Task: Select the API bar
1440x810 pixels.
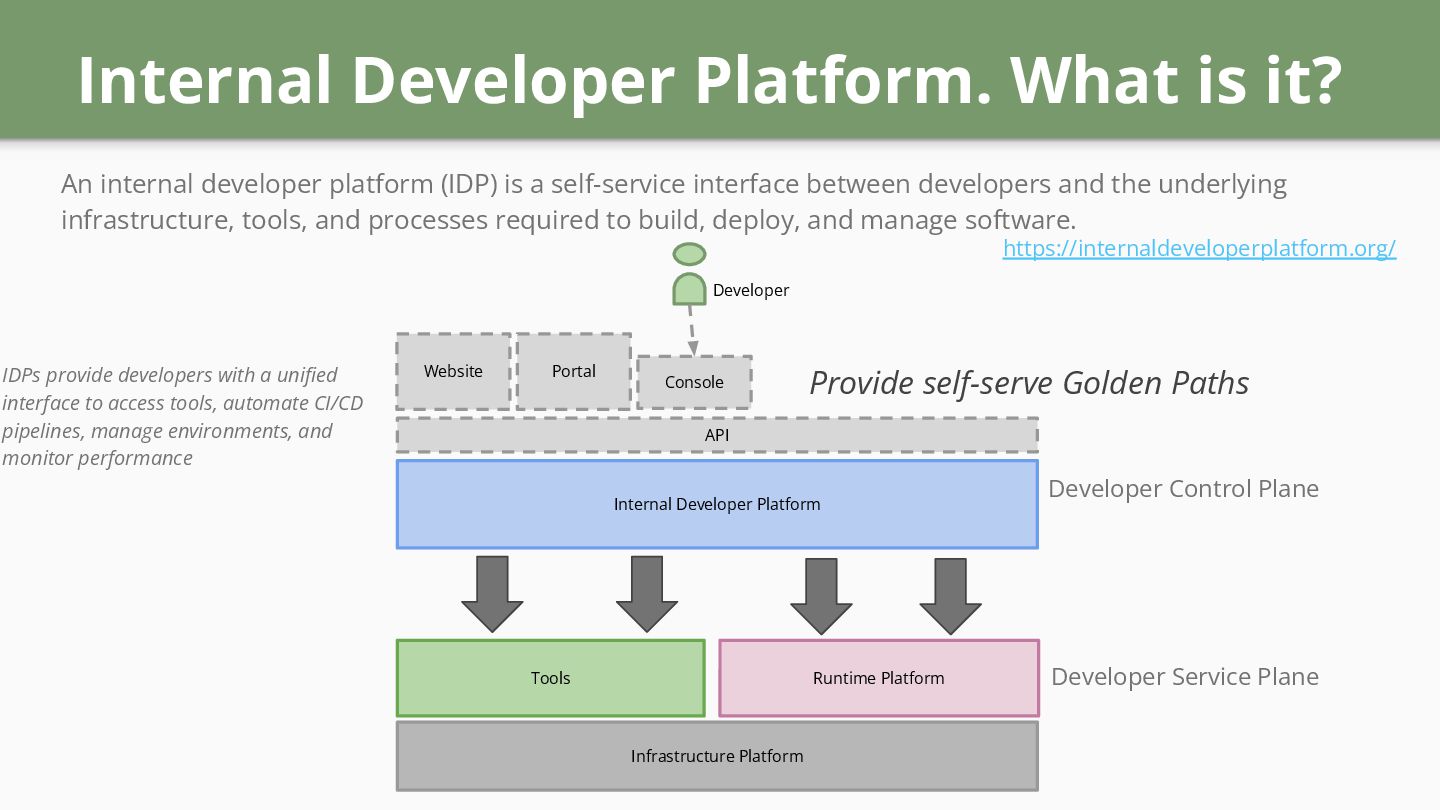Action: 717,435
